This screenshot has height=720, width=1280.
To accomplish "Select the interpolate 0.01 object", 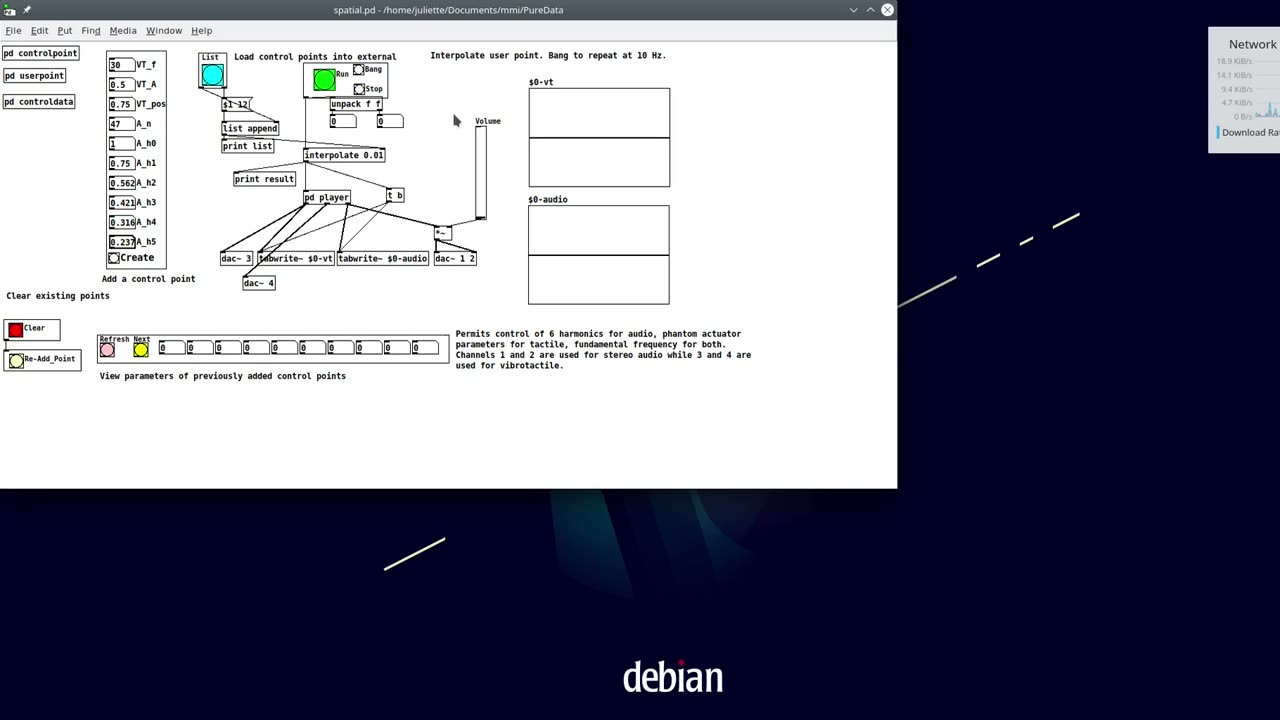I will (x=344, y=155).
